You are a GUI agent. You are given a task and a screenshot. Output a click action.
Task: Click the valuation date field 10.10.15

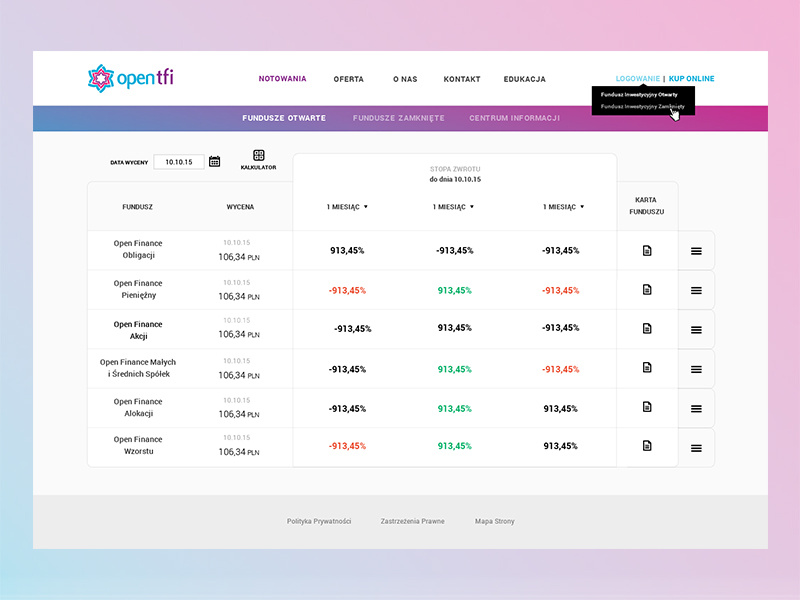pyautogui.click(x=179, y=162)
